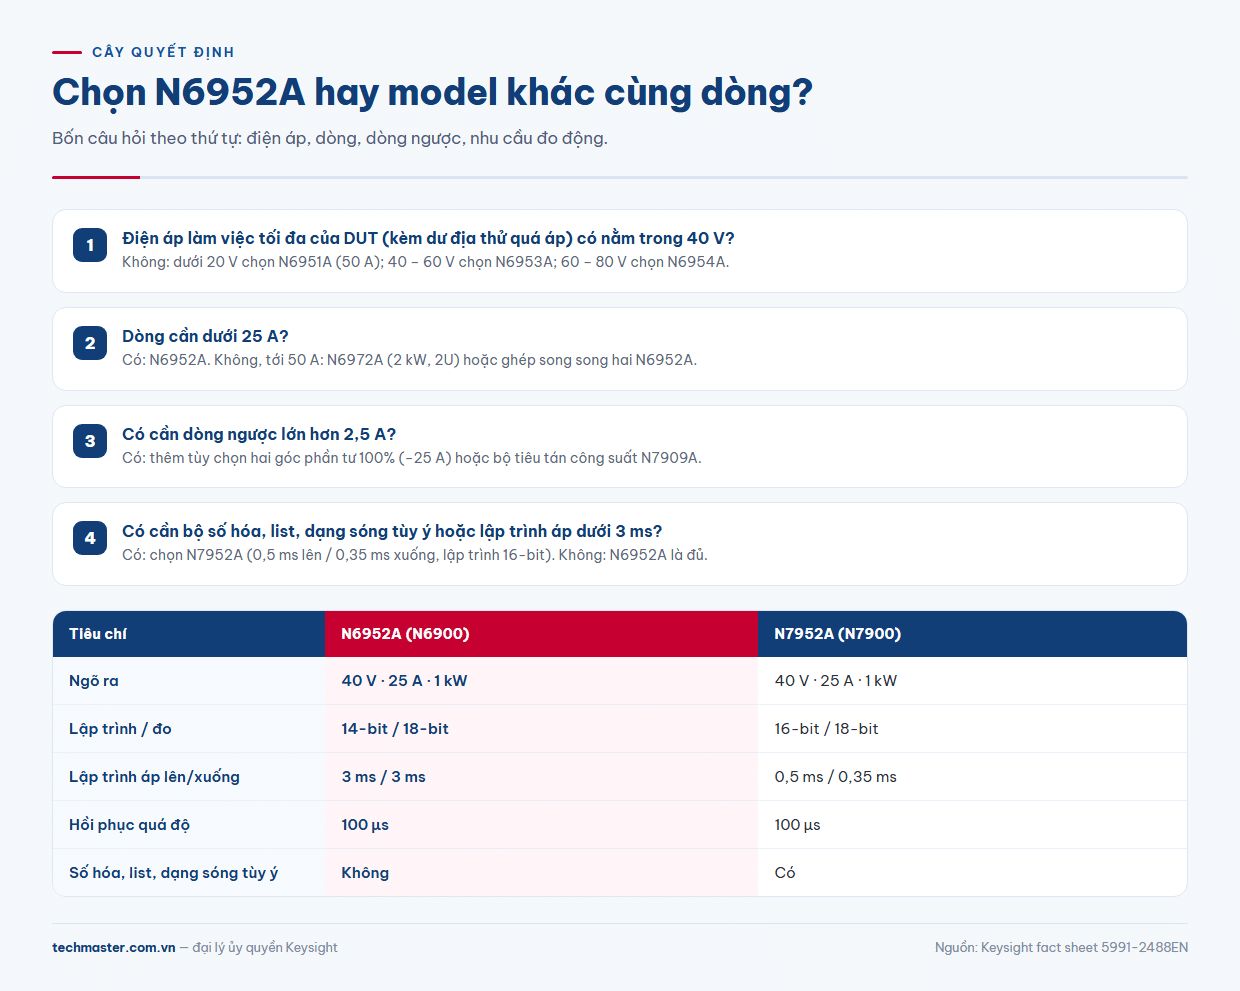The width and height of the screenshot is (1240, 991).
Task: Click "40 V · 25 A · 1 kW" in N6952A column
Action: click(x=404, y=681)
